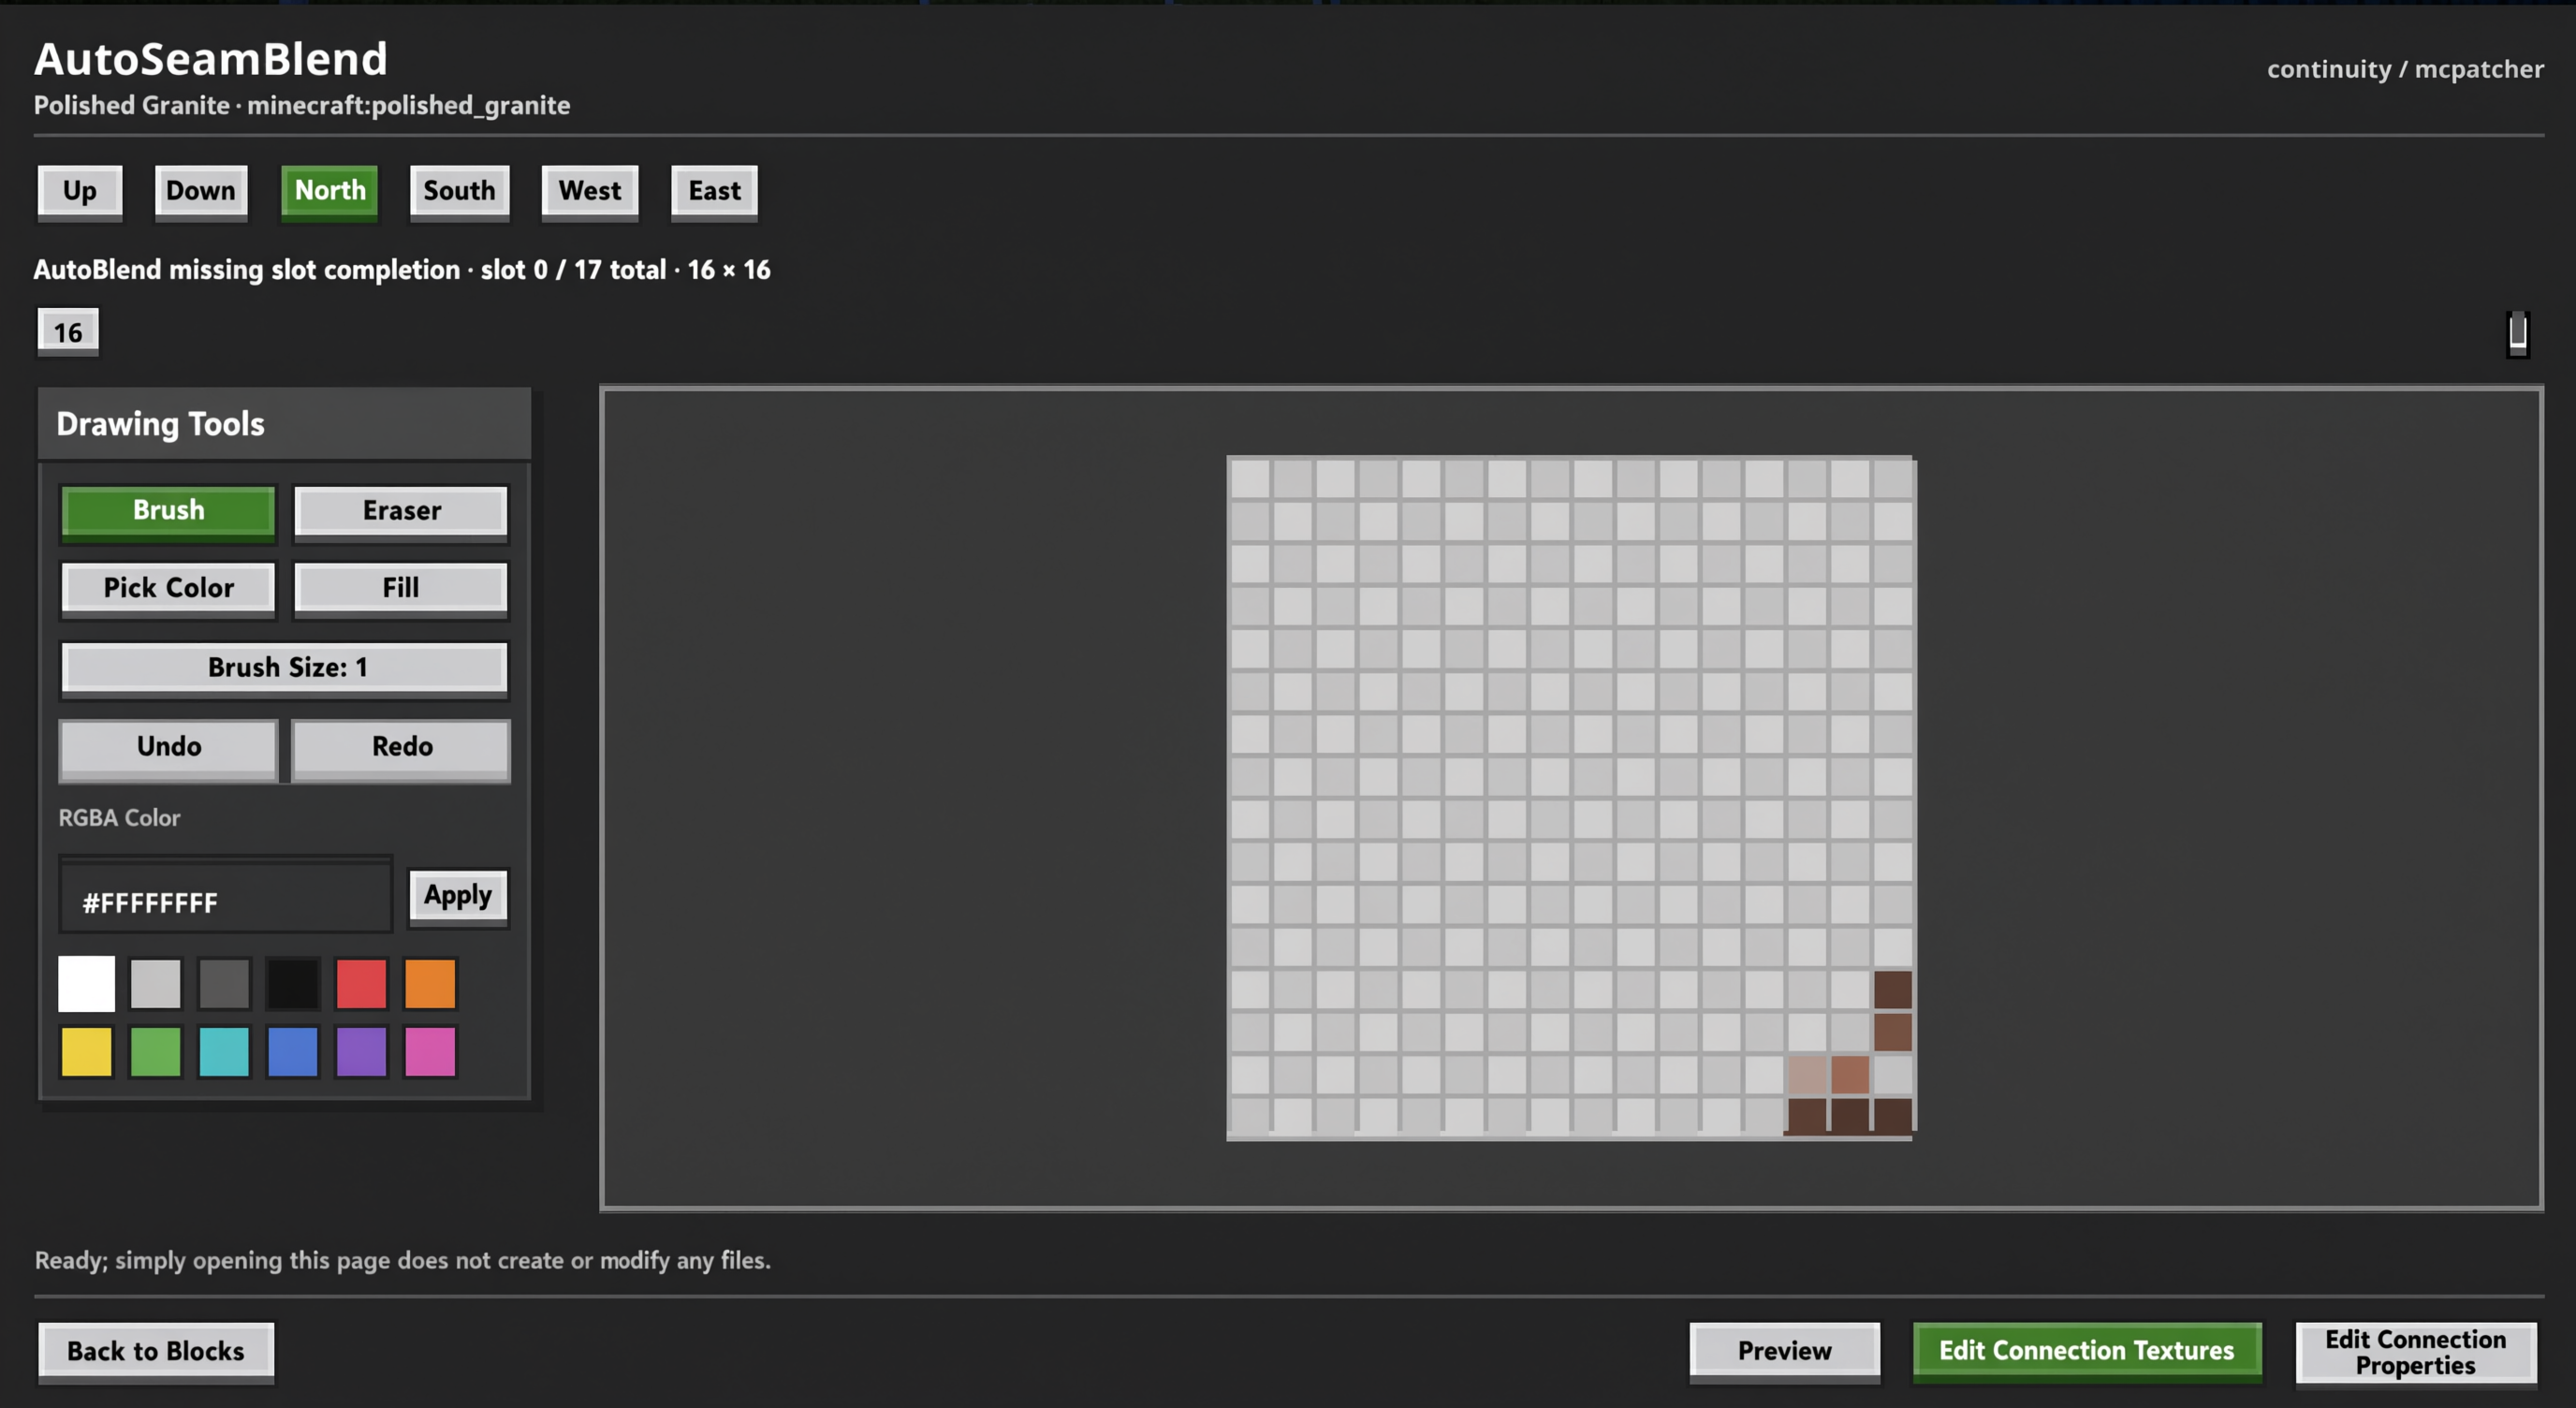This screenshot has width=2576, height=1408.
Task: Open Edit Connection Properties
Action: (2415, 1352)
